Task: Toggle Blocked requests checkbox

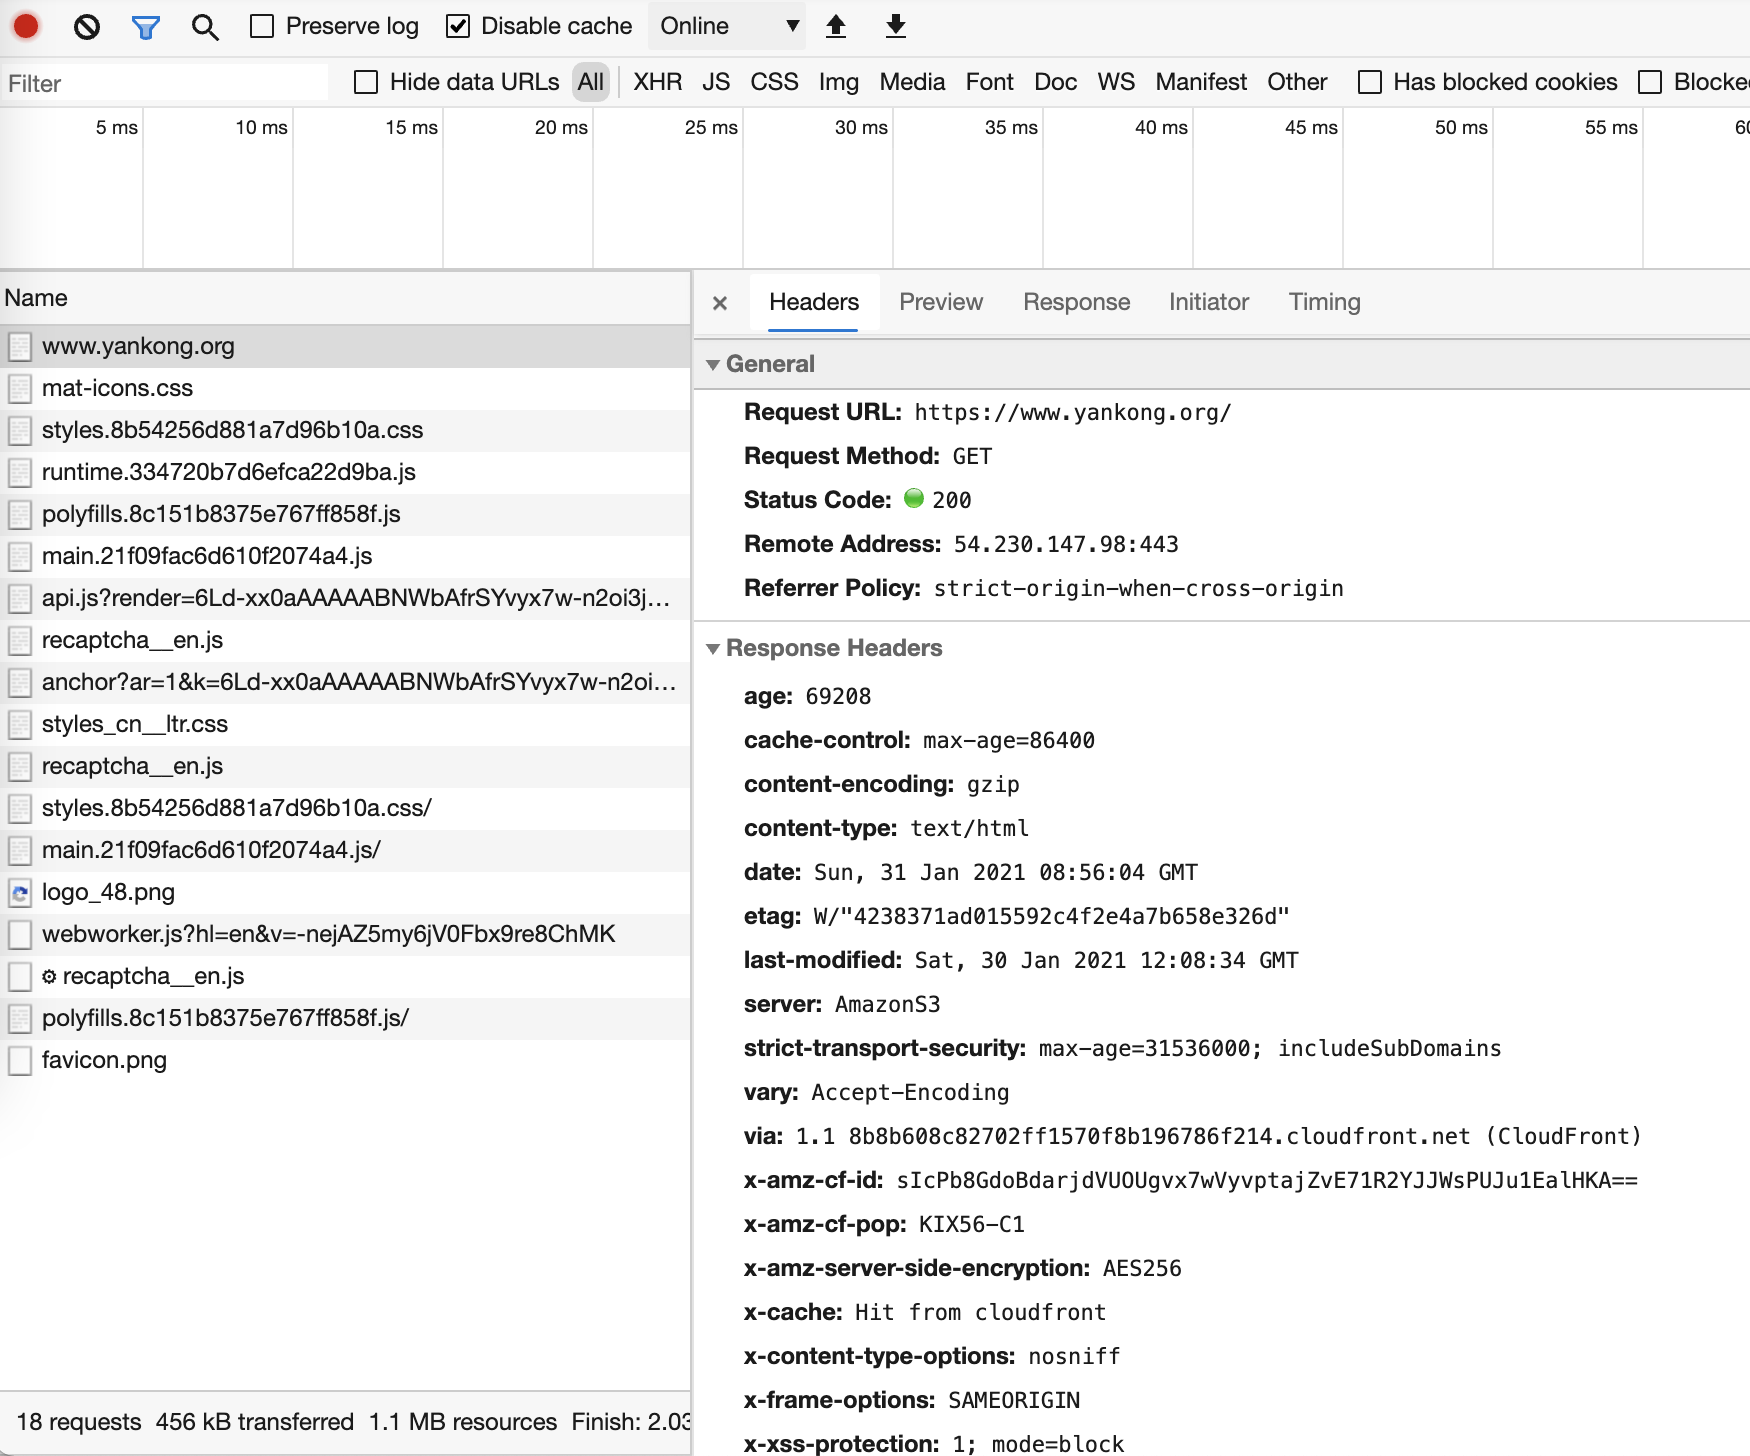Action: point(1650,82)
